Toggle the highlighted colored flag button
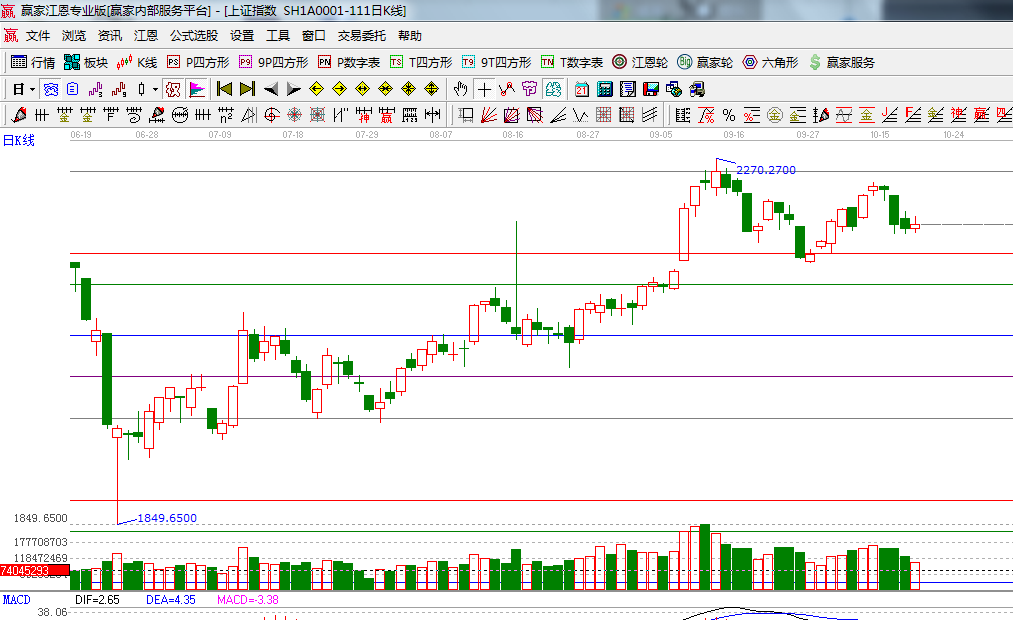The width and height of the screenshot is (1013, 620). coord(197,89)
